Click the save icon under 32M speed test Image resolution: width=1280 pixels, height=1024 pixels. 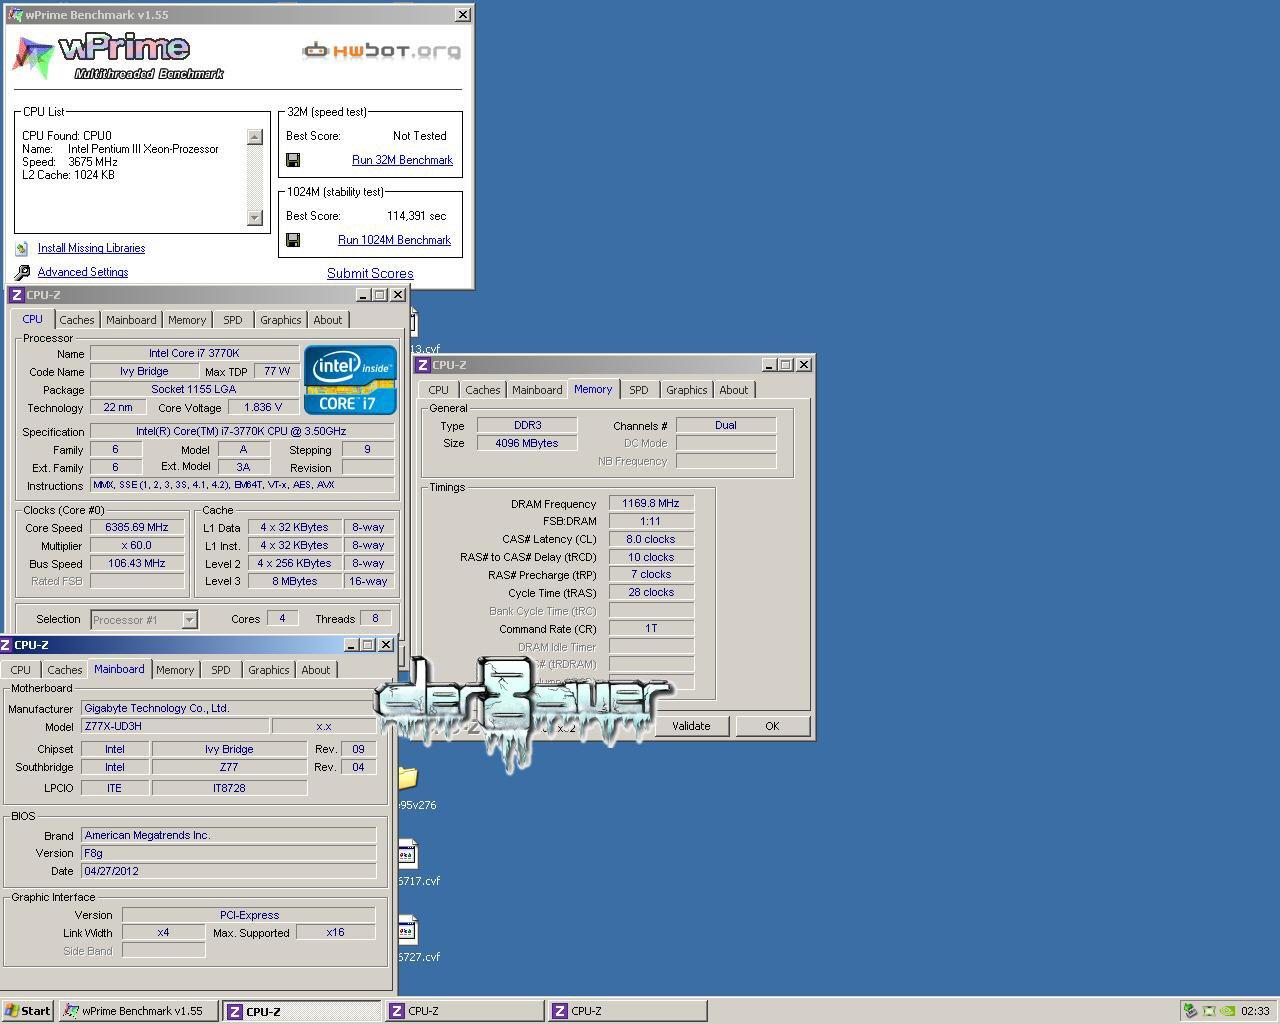pyautogui.click(x=293, y=160)
